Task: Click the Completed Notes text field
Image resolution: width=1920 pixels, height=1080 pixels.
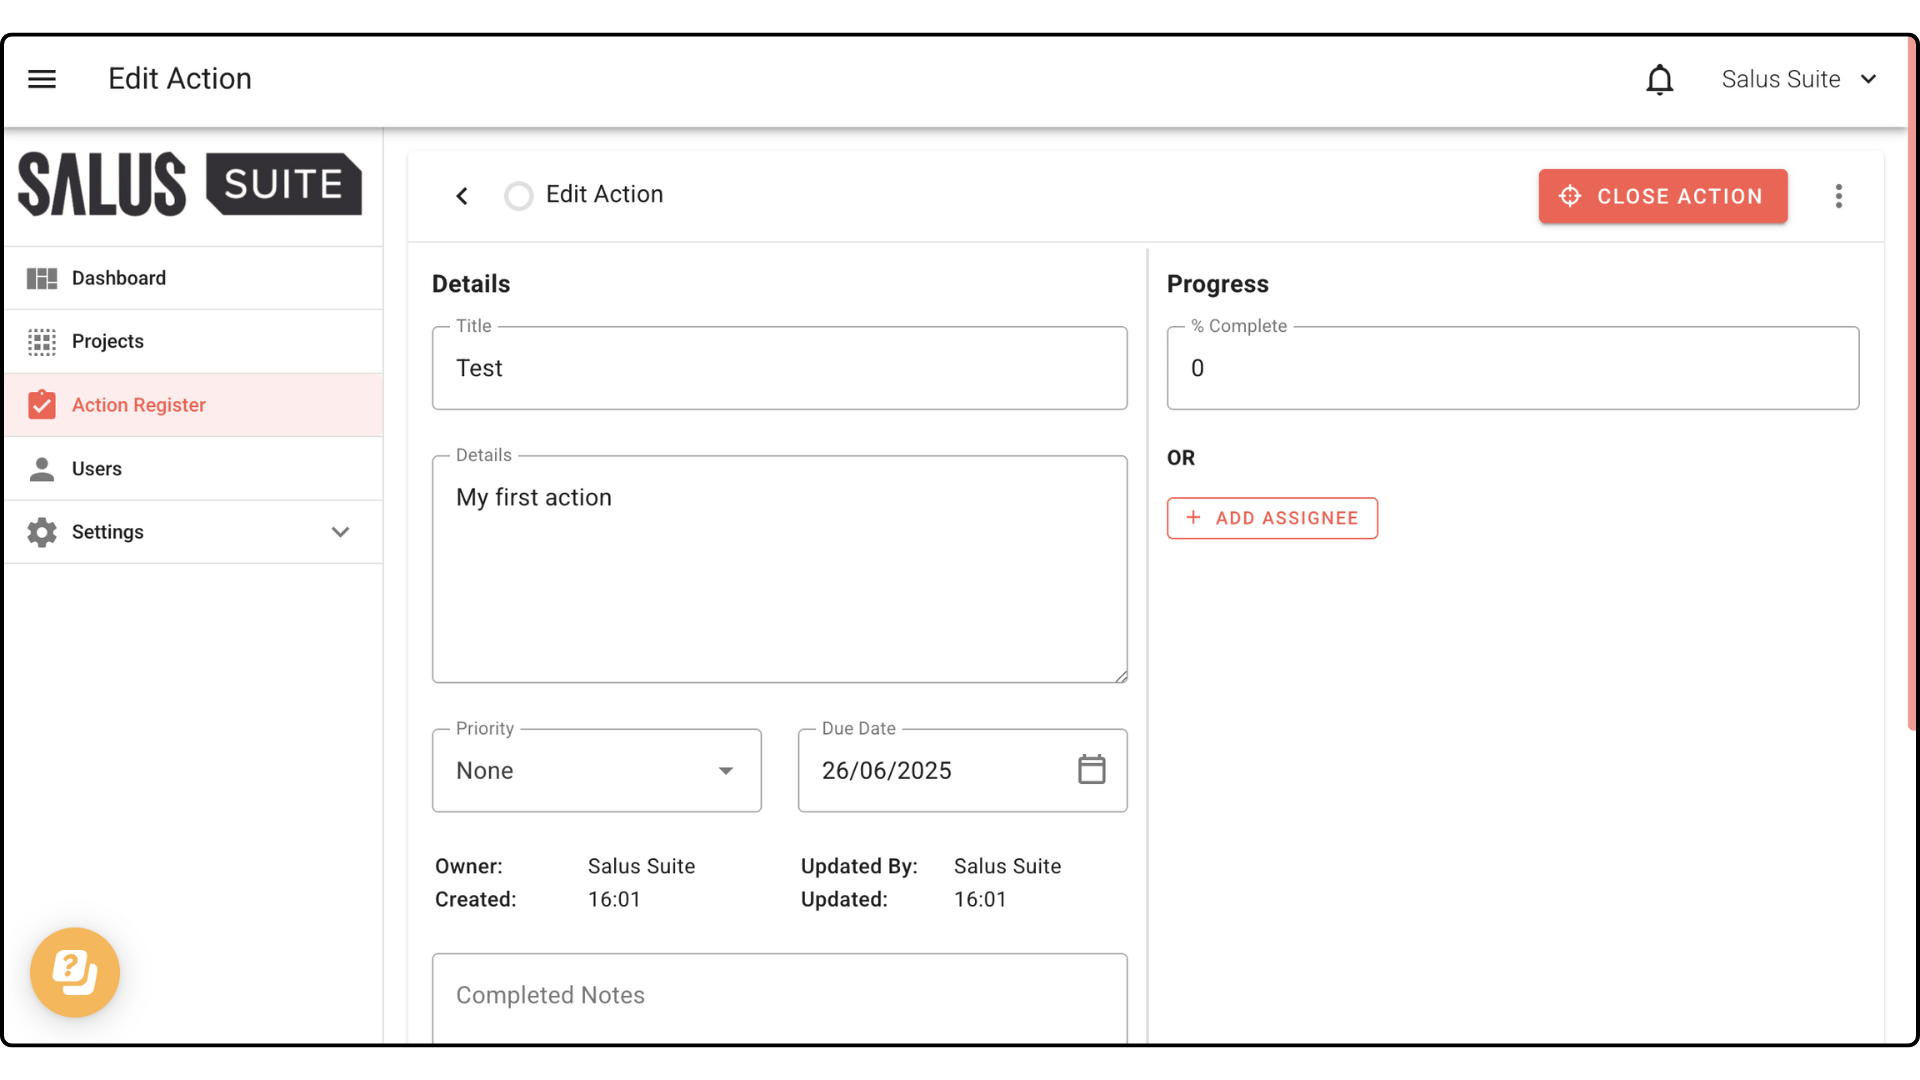Action: click(x=779, y=995)
